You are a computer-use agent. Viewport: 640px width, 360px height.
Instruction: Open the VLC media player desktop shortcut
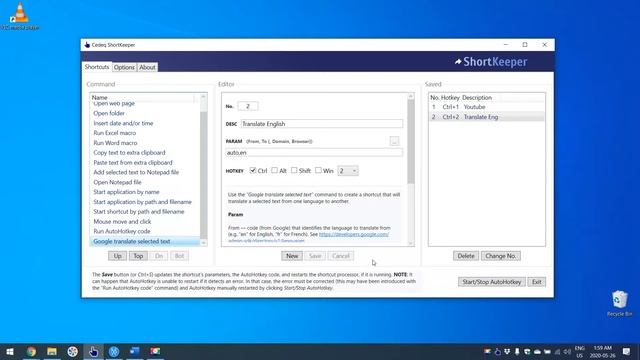[x=20, y=16]
